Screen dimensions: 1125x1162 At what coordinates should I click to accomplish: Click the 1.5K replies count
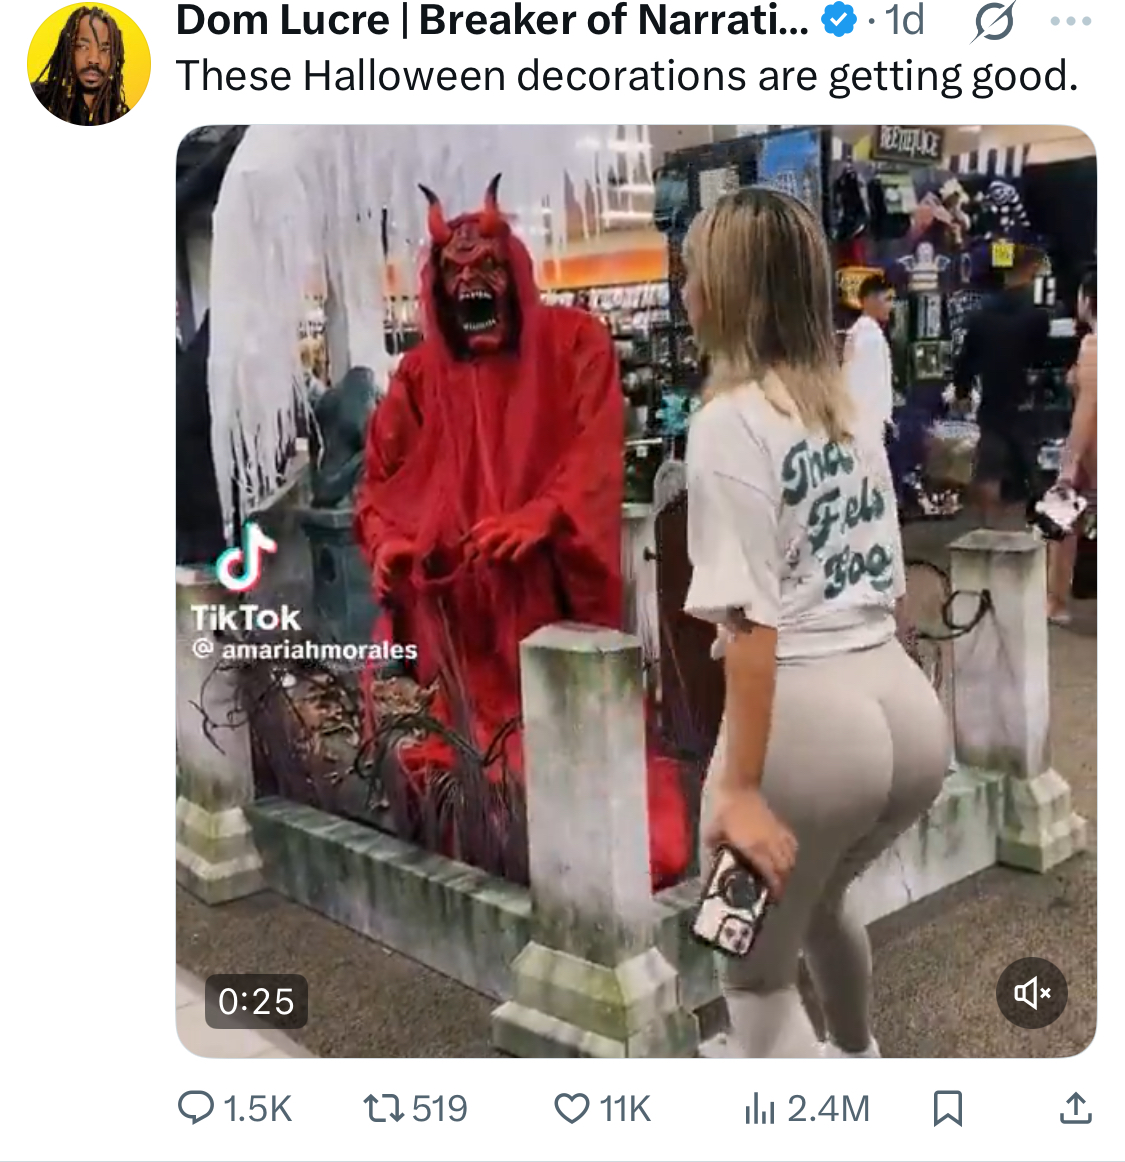(x=256, y=1109)
